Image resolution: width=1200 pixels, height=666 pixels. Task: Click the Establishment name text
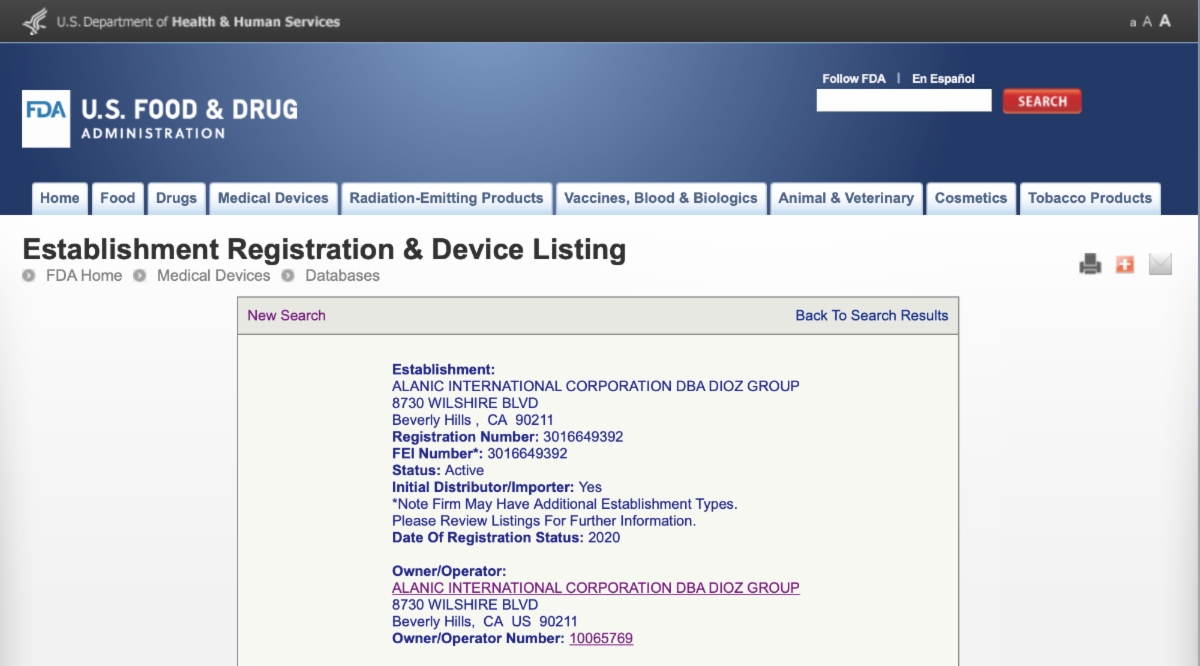pos(596,386)
